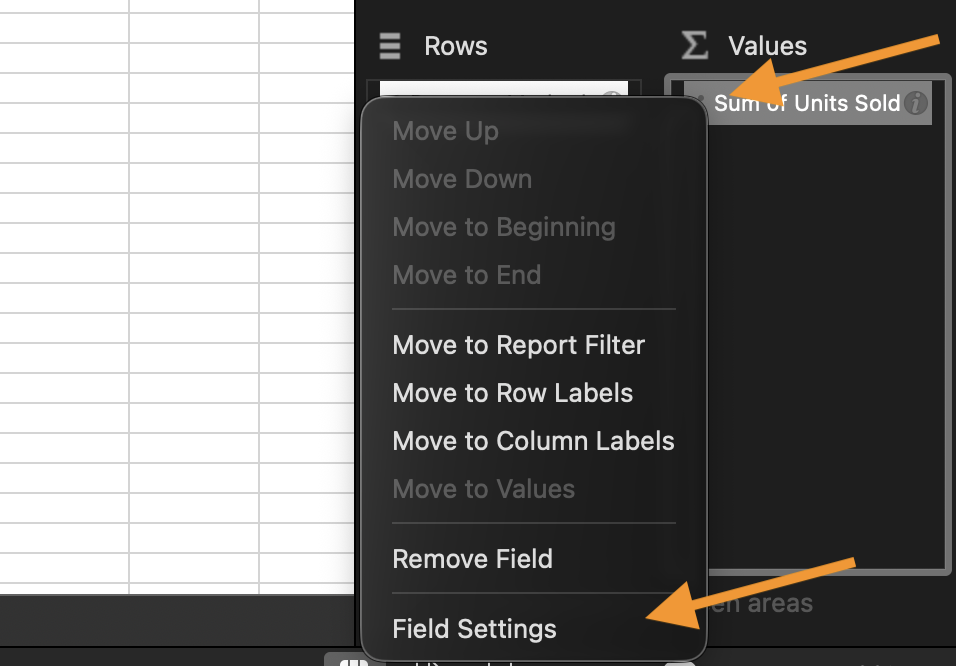Choose Move to Report Filter
Screen dimensions: 956x666
pyautogui.click(x=518, y=345)
